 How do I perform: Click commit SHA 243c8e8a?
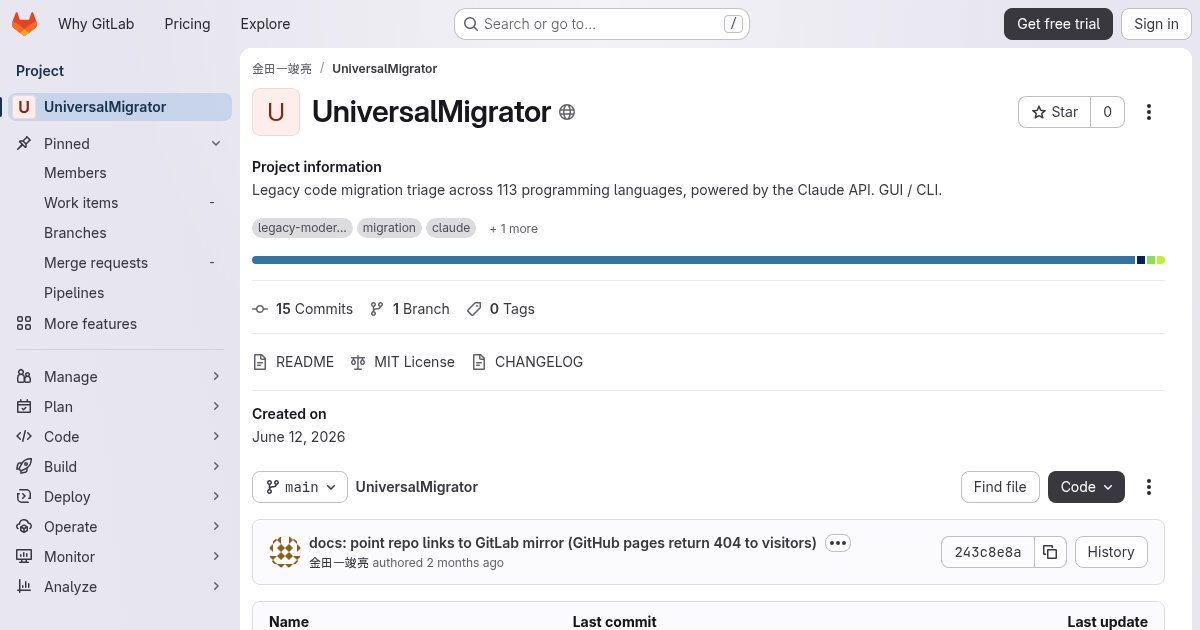point(988,552)
